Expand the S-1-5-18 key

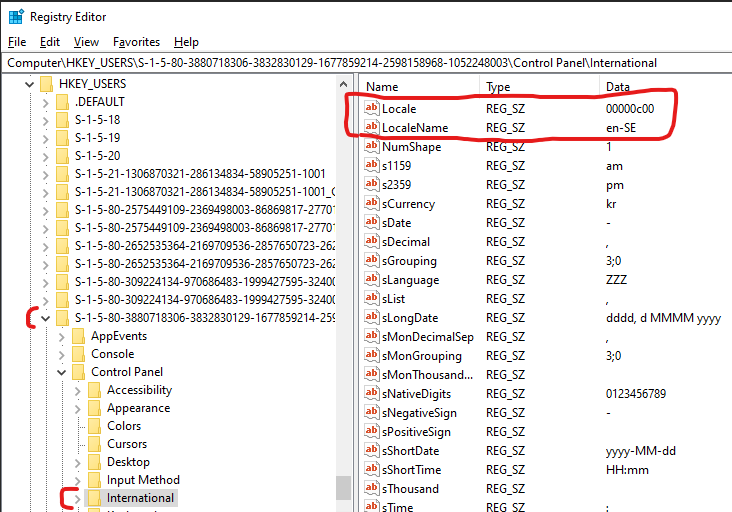45,120
